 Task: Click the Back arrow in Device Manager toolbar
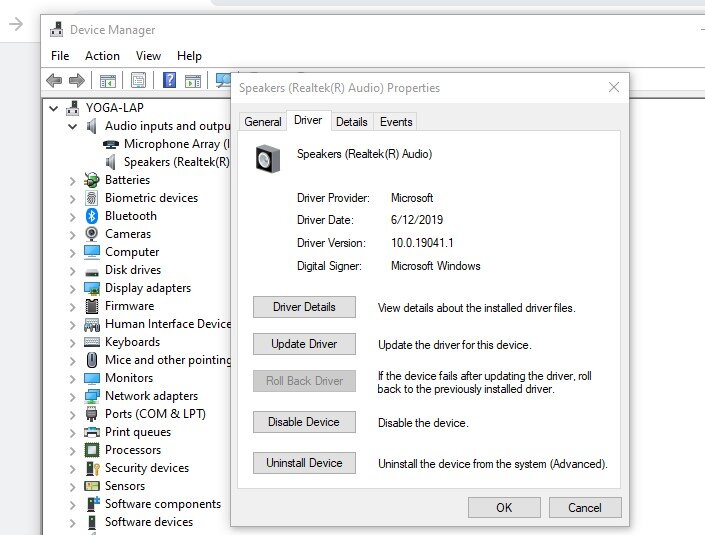click(54, 80)
